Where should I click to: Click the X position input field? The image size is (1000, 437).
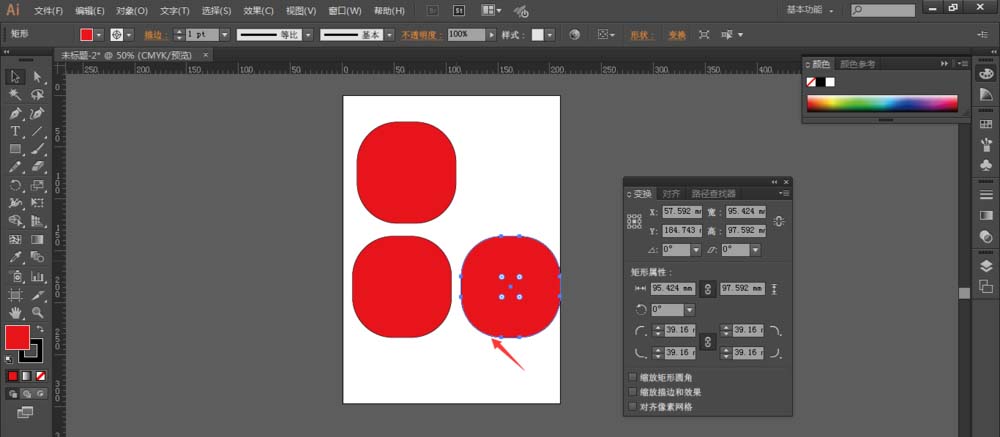tap(682, 211)
